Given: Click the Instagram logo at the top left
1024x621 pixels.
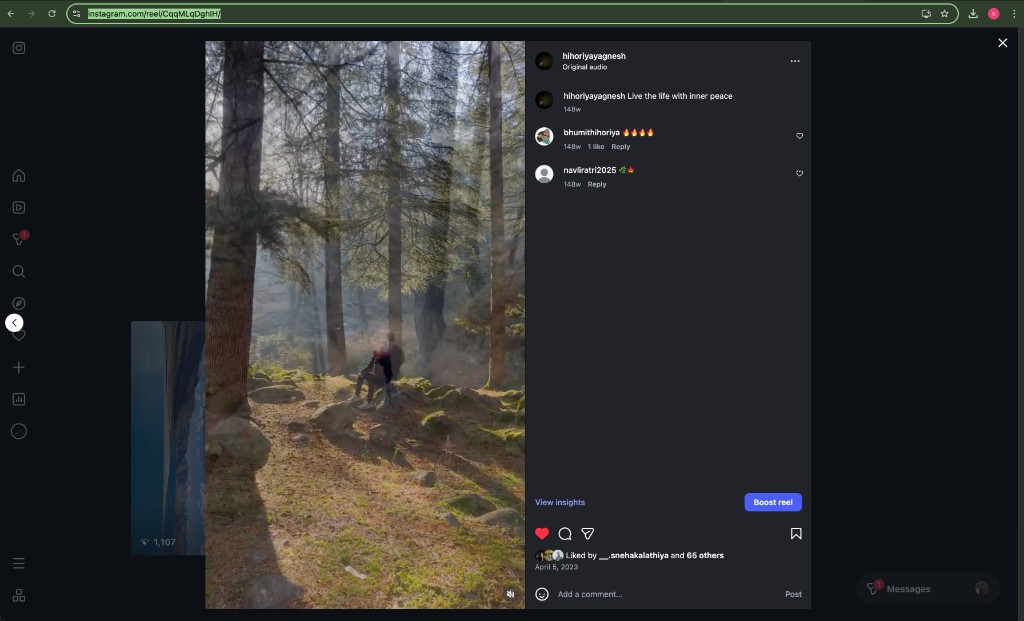Looking at the screenshot, I should click(x=18, y=47).
